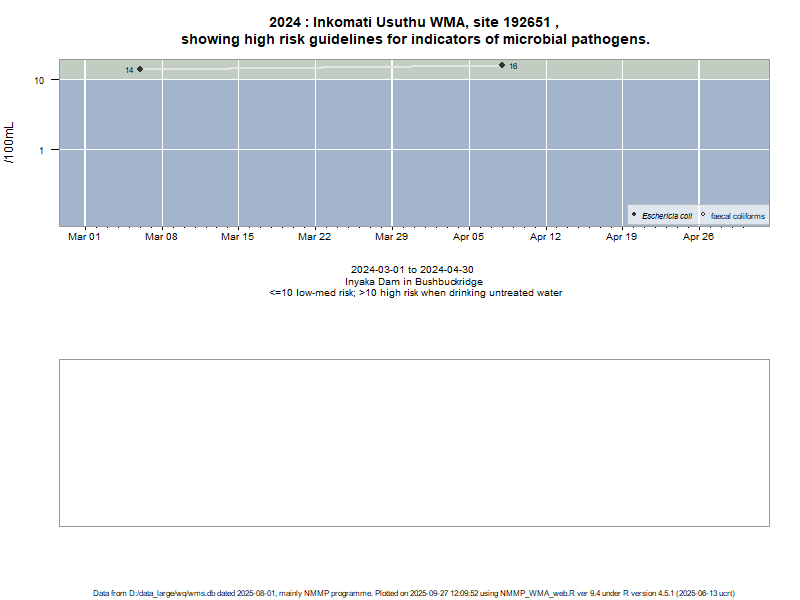This screenshot has width=800, height=600.
Task: Click the data source footer text
Action: pyautogui.click(x=415, y=593)
